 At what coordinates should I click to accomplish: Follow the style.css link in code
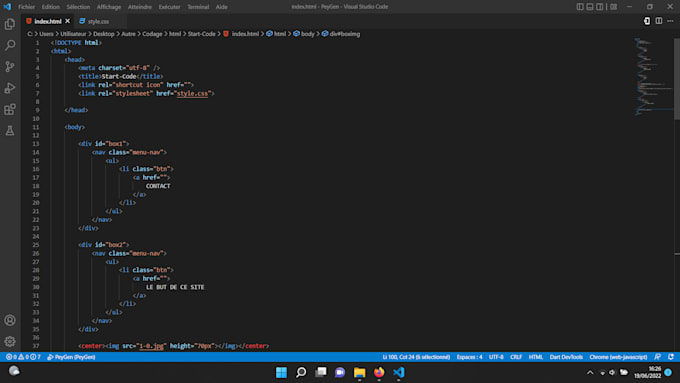(193, 93)
